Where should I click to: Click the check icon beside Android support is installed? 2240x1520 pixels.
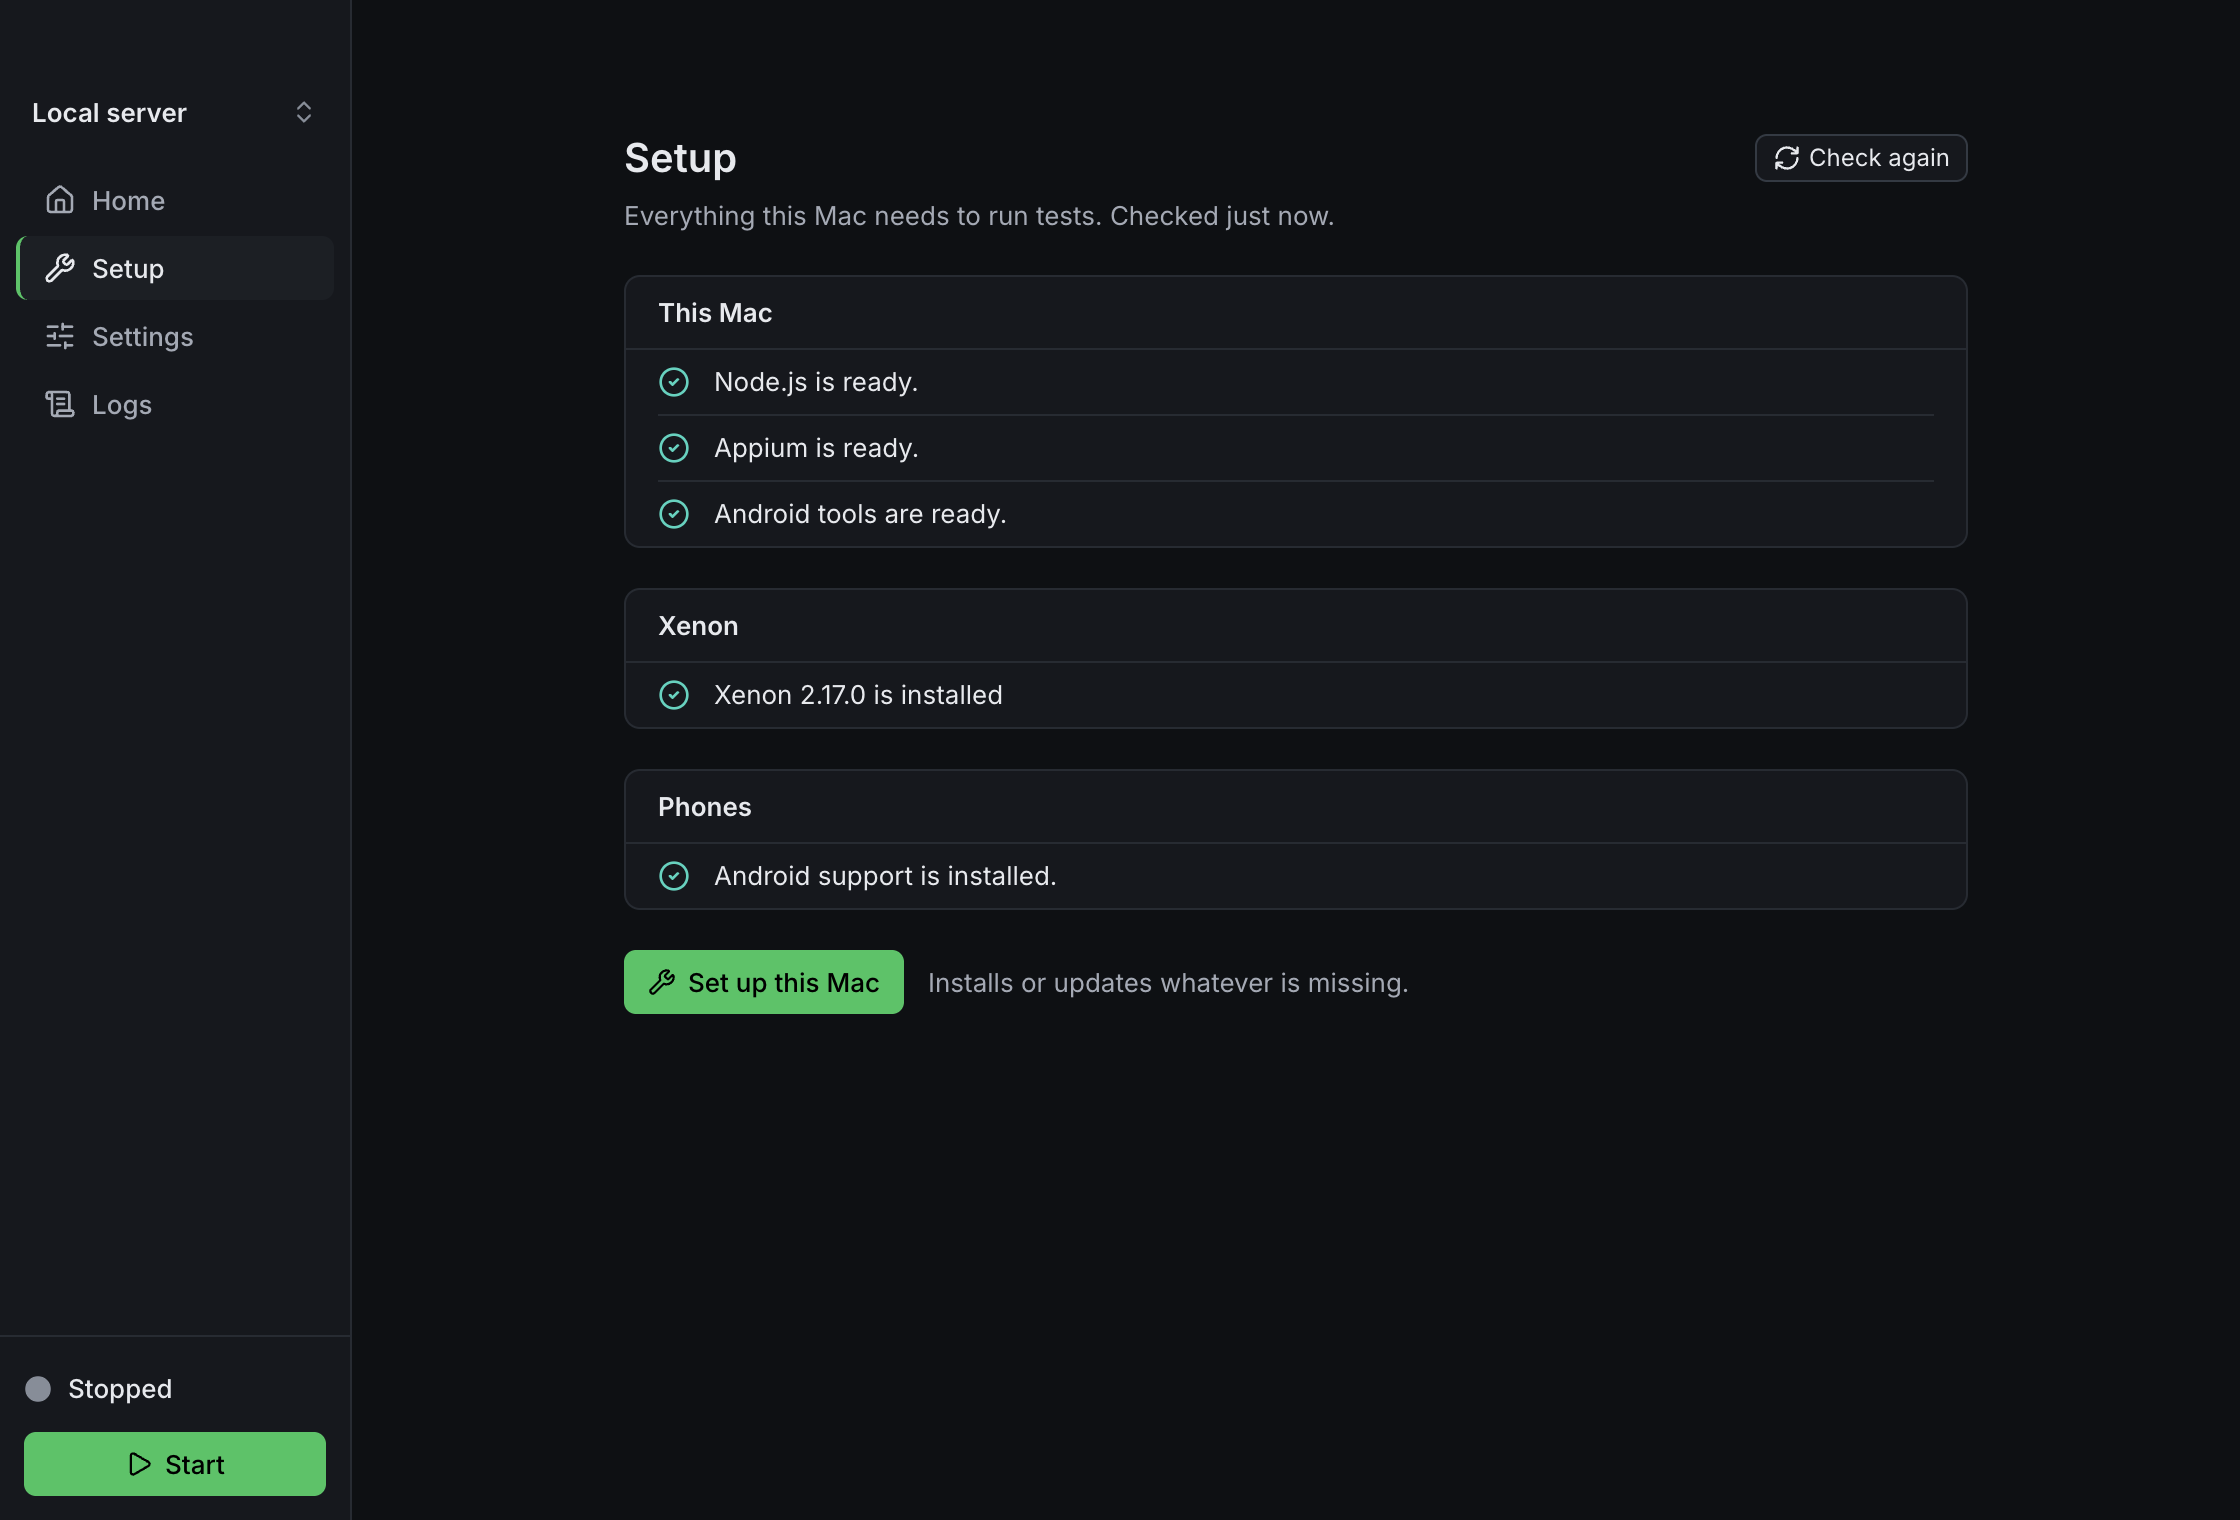(x=674, y=876)
